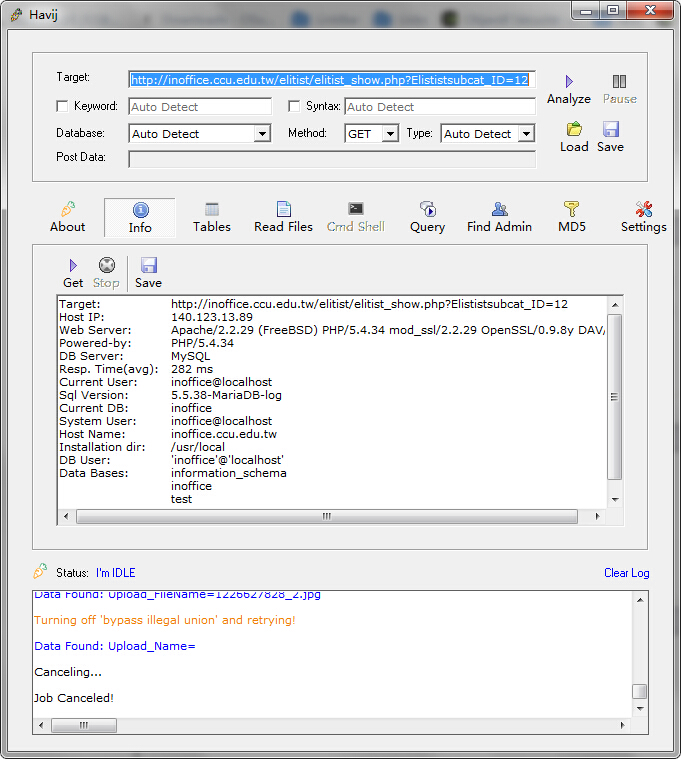Open the About carrot icon
The height and width of the screenshot is (759, 681).
tap(68, 209)
